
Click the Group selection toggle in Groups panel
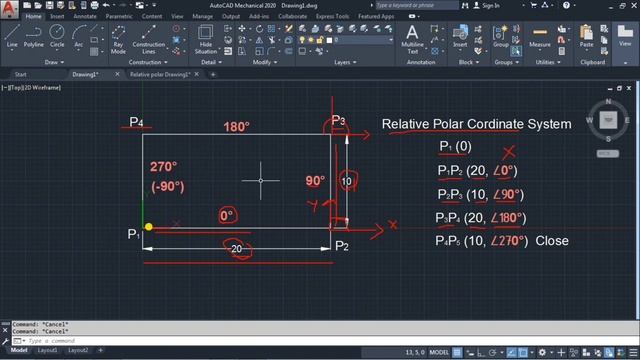516,51
